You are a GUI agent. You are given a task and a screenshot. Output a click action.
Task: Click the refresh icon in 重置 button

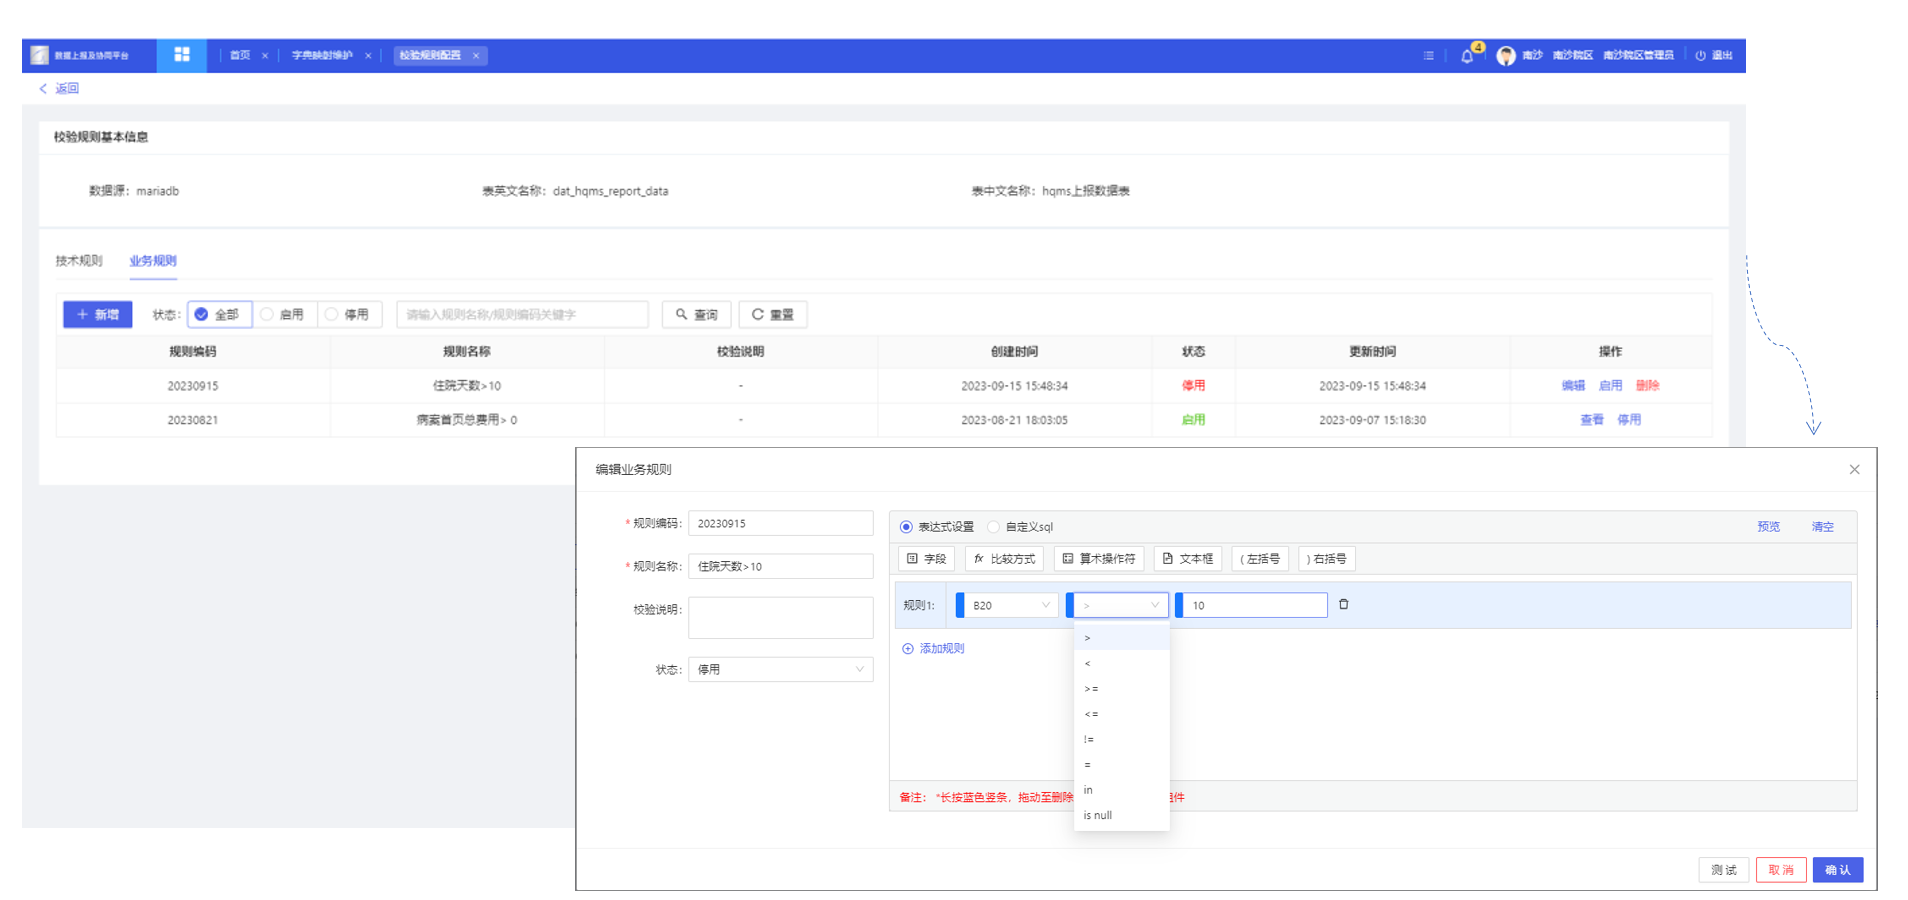757,314
